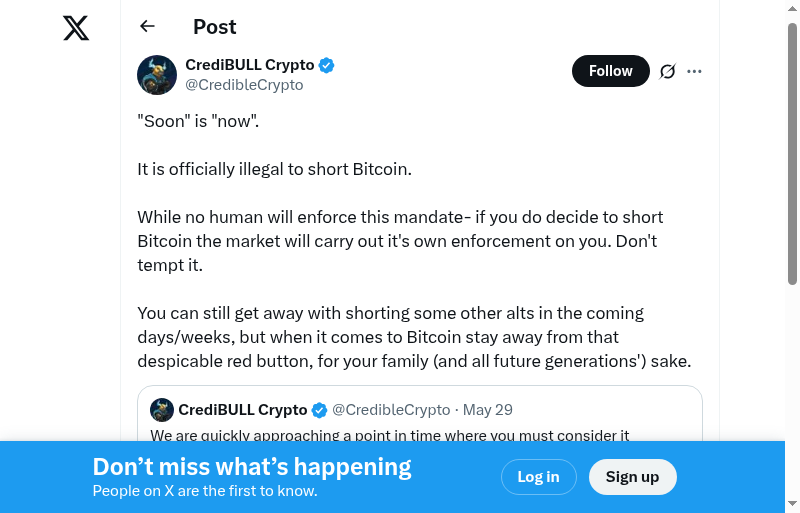Click the verified badge beside the author name
The image size is (800, 513).
(327, 66)
